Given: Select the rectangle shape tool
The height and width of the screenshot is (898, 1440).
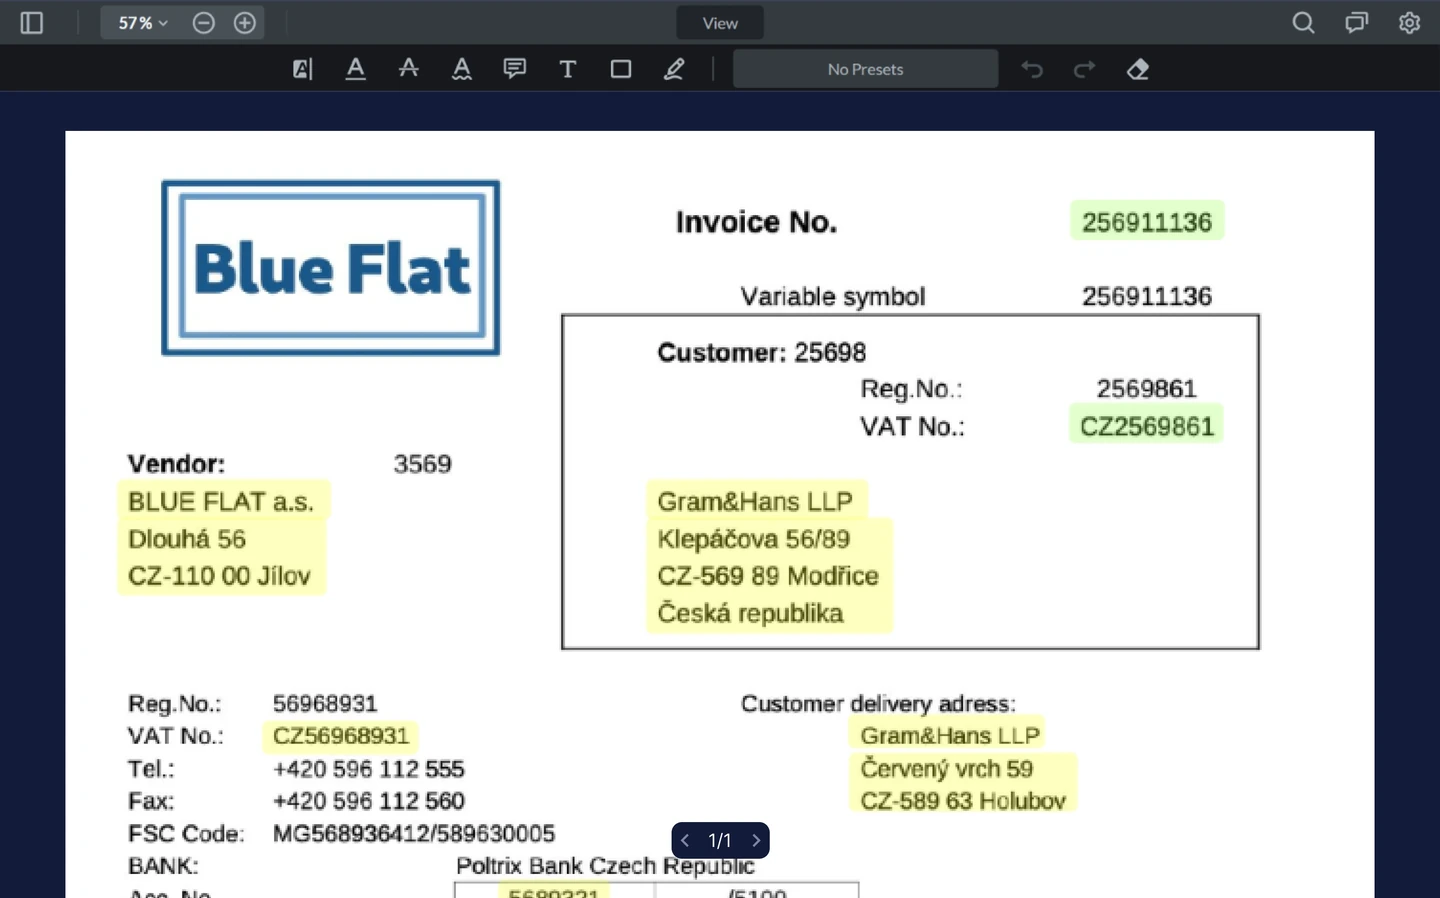Looking at the screenshot, I should [x=621, y=69].
